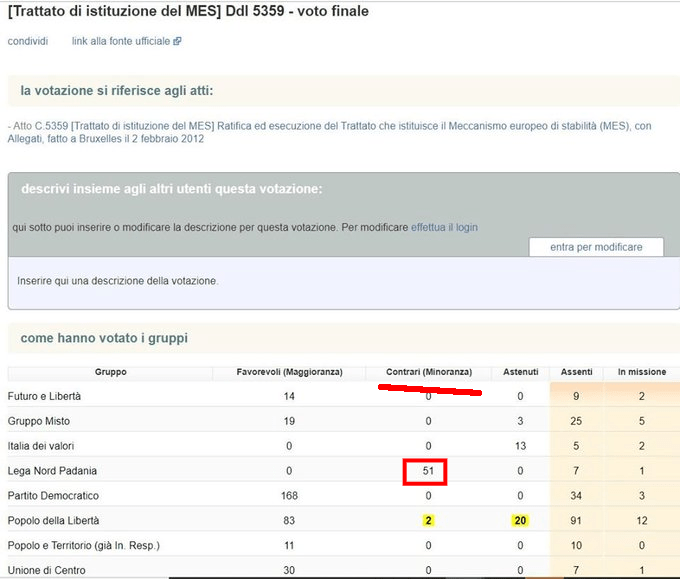The image size is (680, 579).
Task: Open the Atto C.5359 ratifica link
Action: point(329,132)
